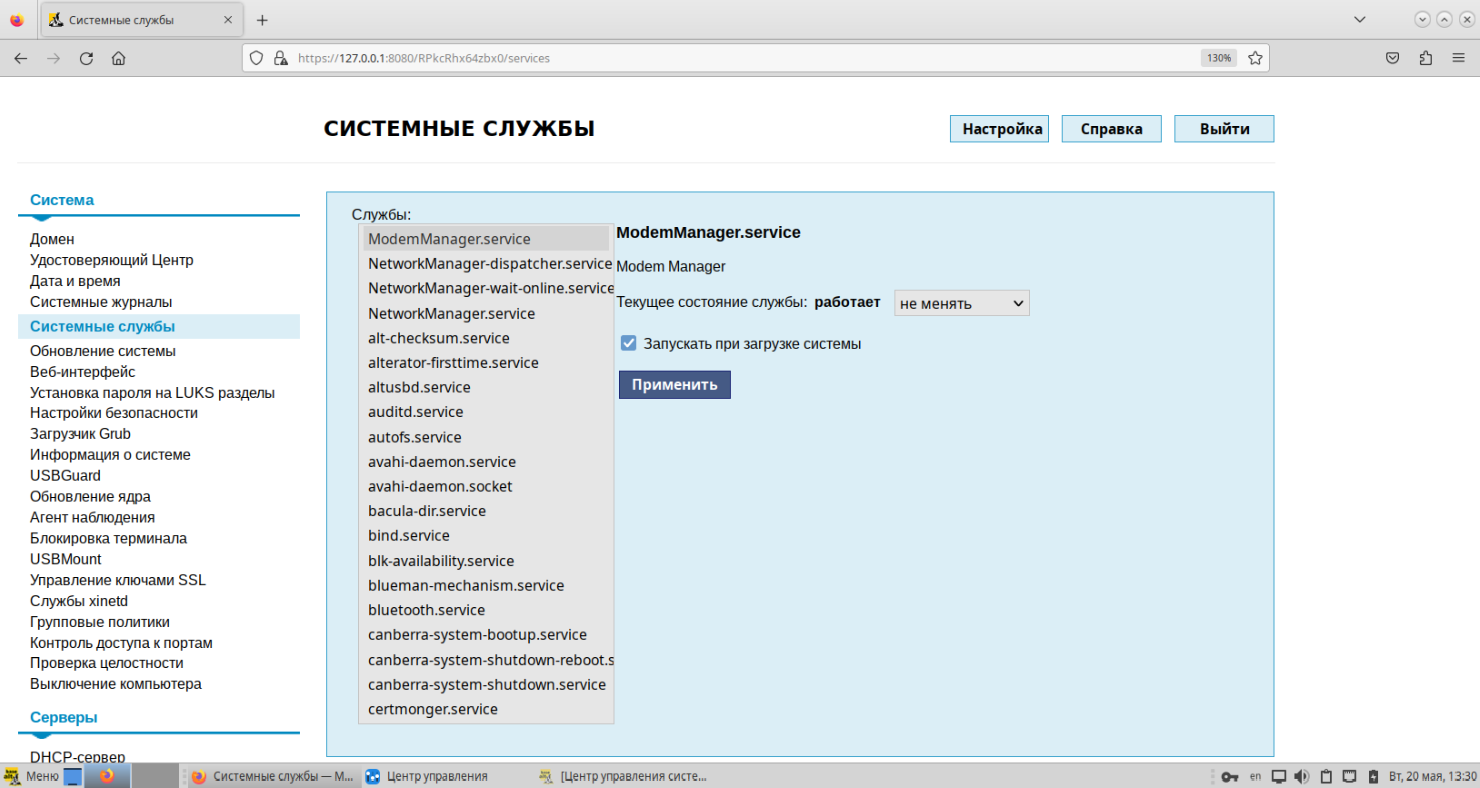Click the Firefox View icon in tab bar
The width and height of the screenshot is (1480, 788).
tap(16, 20)
